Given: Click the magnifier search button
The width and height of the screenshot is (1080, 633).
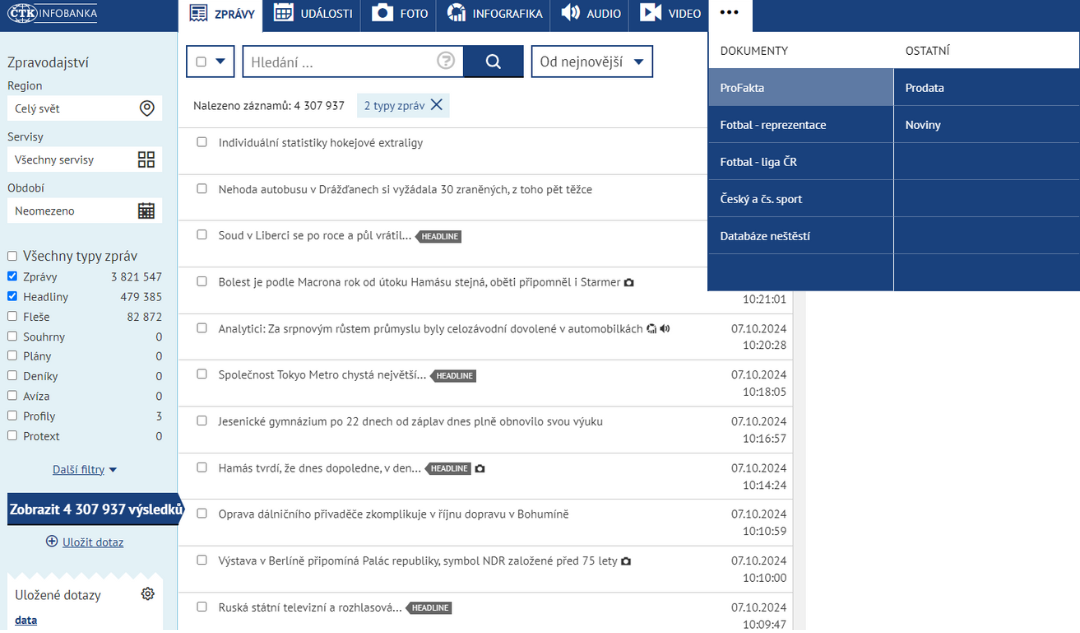Looking at the screenshot, I should (x=493, y=61).
